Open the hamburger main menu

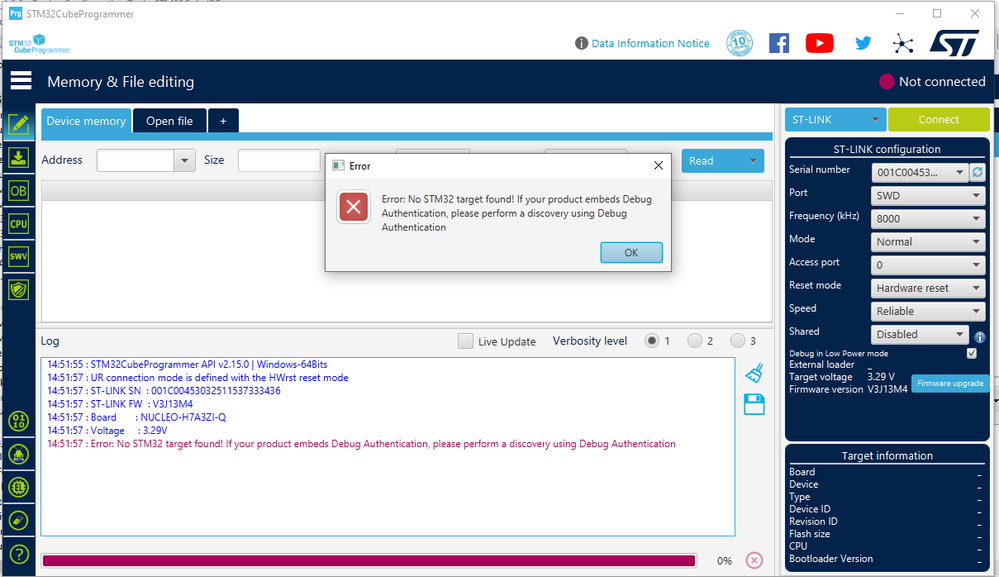click(x=20, y=81)
